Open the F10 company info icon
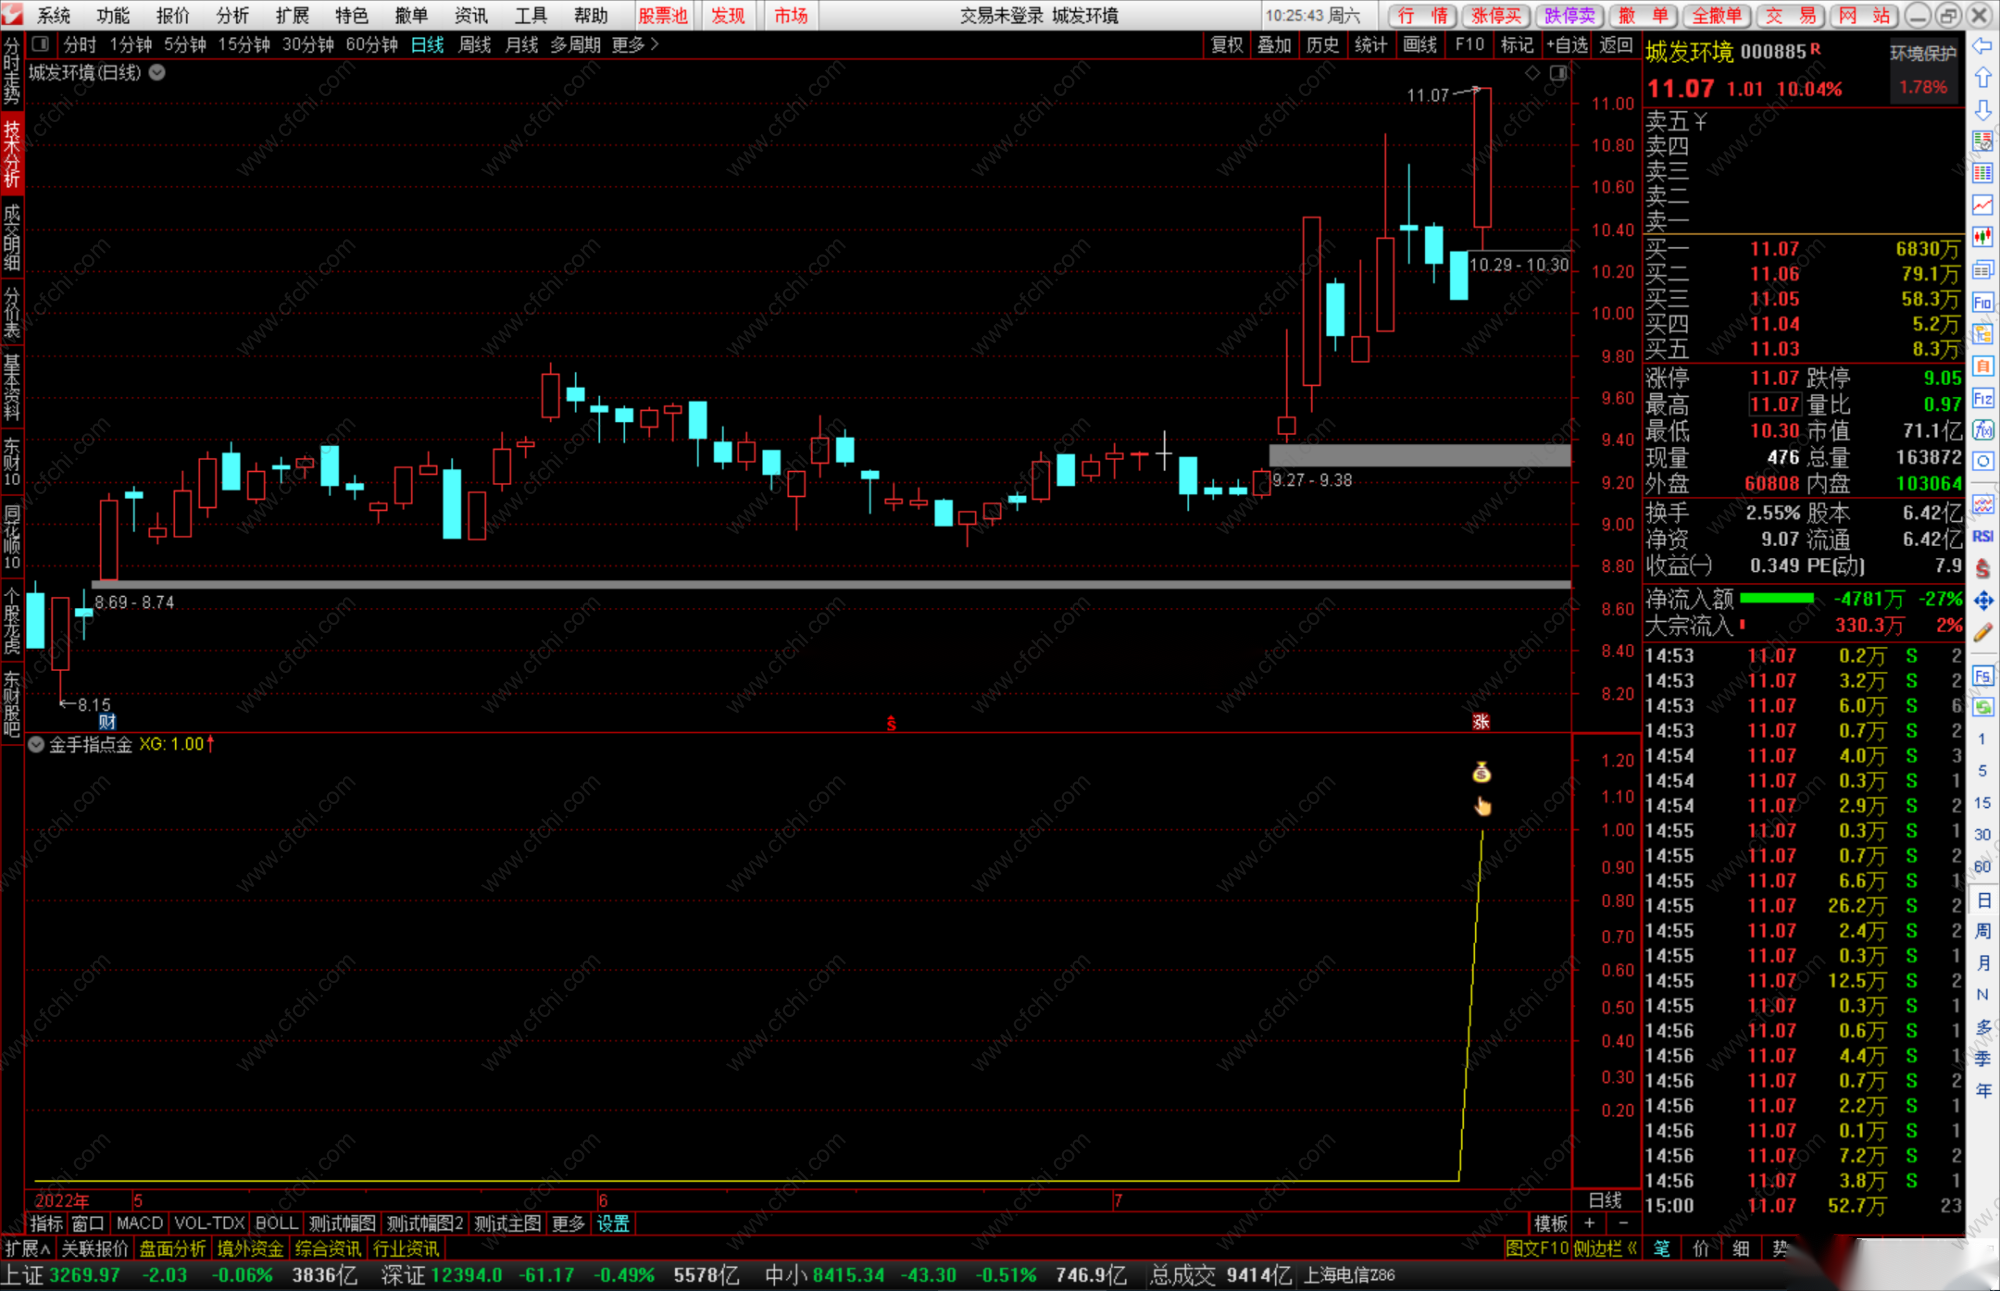This screenshot has width=2000, height=1291. [x=1982, y=302]
